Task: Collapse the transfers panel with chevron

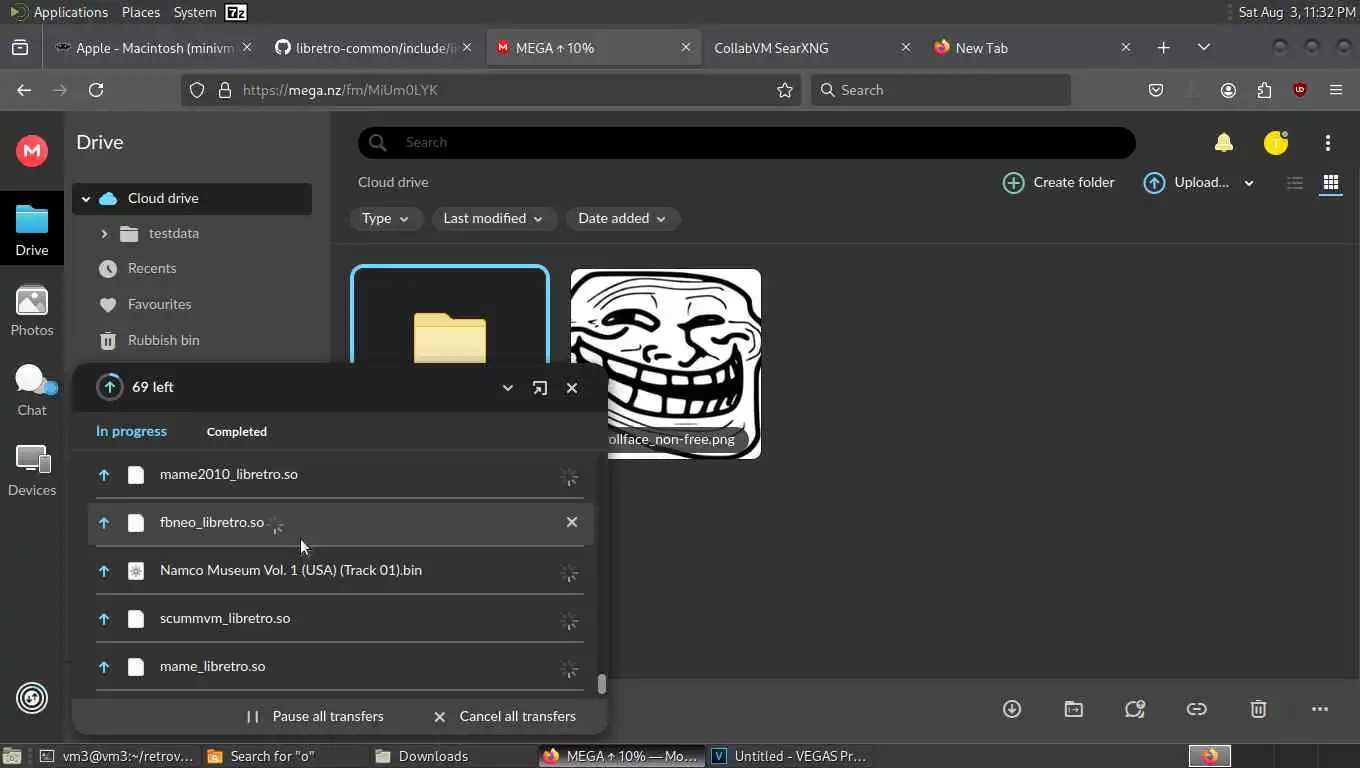Action: coord(508,388)
